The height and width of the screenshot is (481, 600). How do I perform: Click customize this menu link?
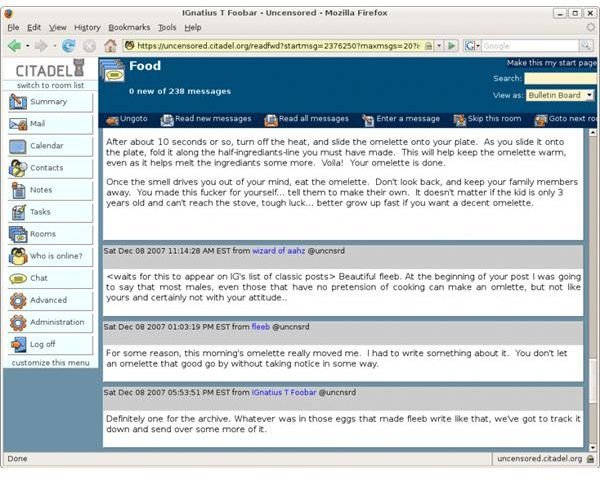(51, 363)
